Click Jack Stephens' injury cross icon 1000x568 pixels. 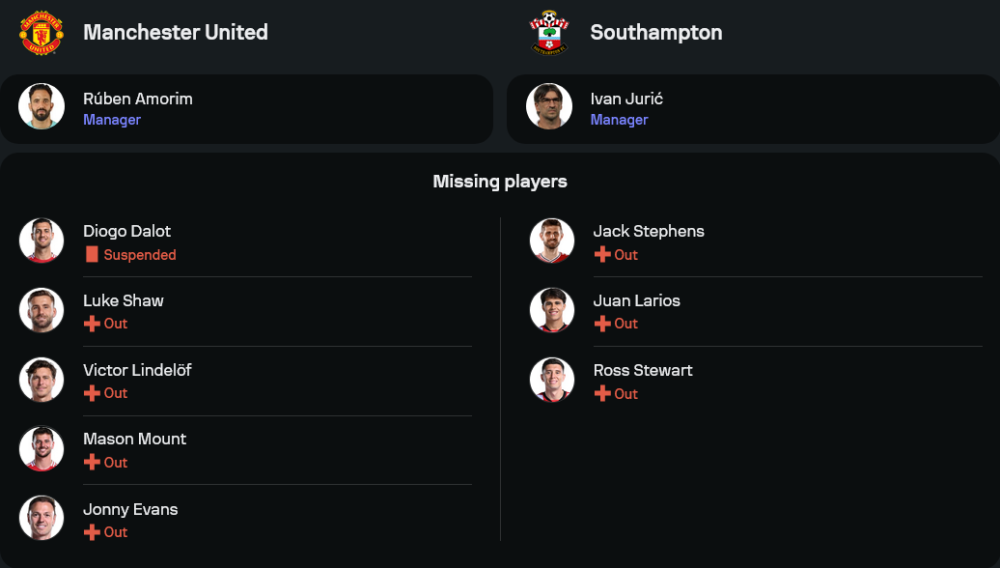(x=602, y=255)
